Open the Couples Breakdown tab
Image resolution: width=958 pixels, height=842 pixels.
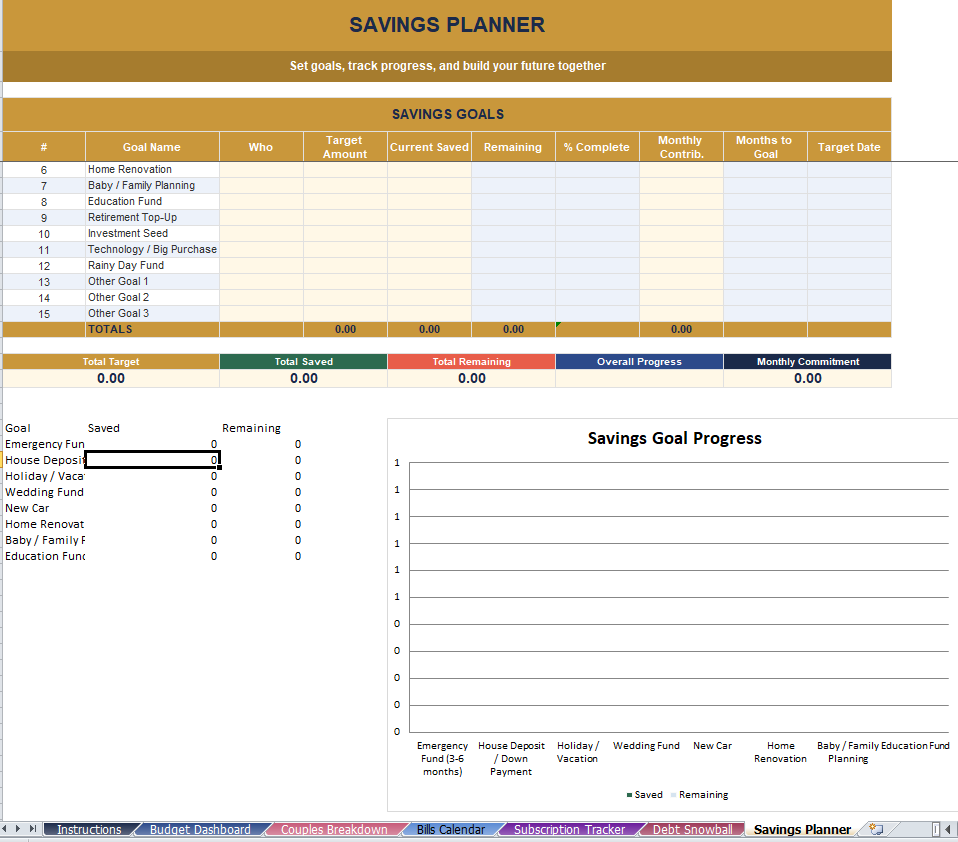point(334,829)
